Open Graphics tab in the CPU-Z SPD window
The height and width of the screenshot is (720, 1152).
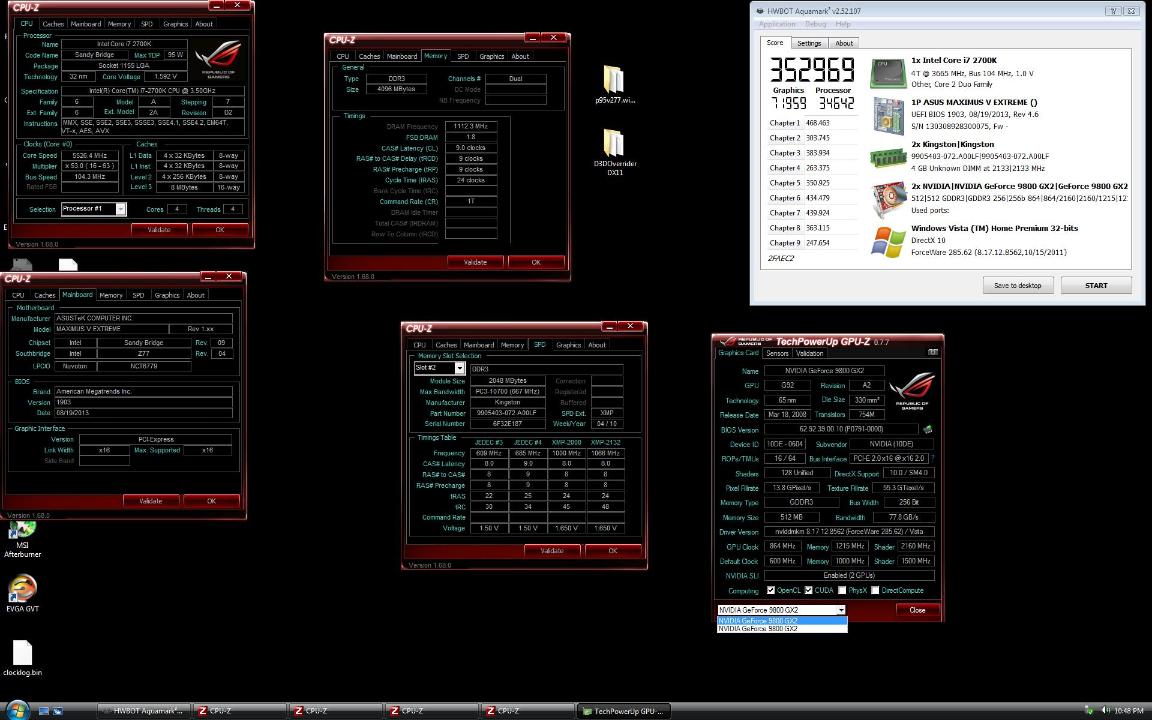(x=569, y=345)
